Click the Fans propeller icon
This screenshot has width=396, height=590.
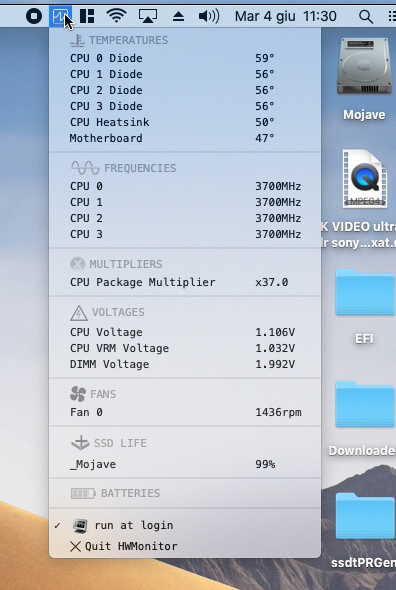coord(78,394)
